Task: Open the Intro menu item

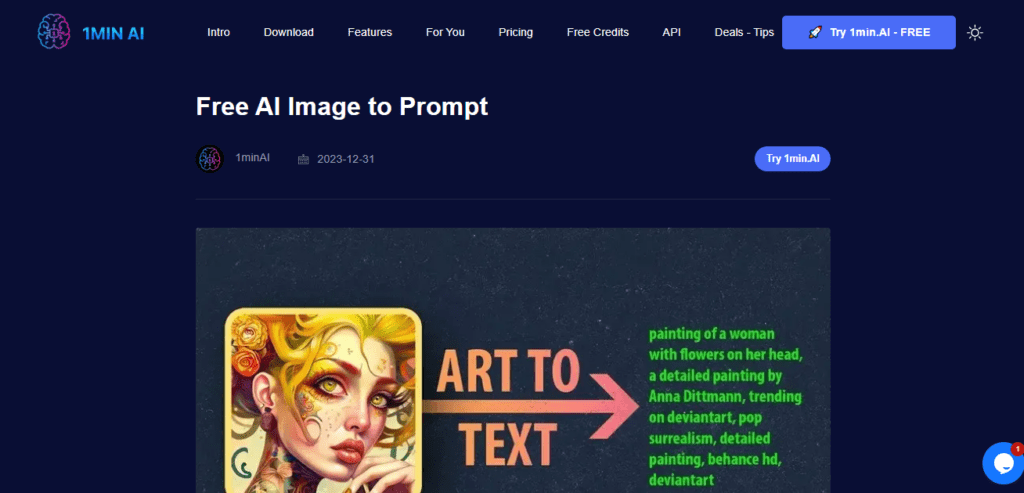Action: point(219,32)
